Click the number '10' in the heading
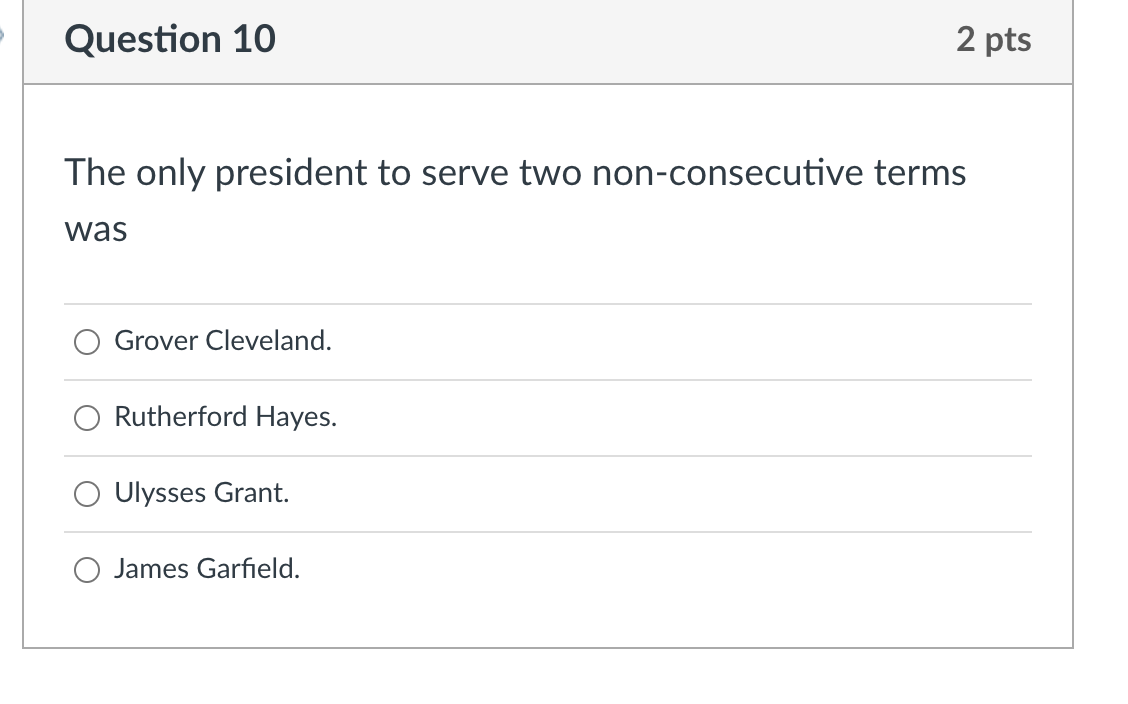 254,40
